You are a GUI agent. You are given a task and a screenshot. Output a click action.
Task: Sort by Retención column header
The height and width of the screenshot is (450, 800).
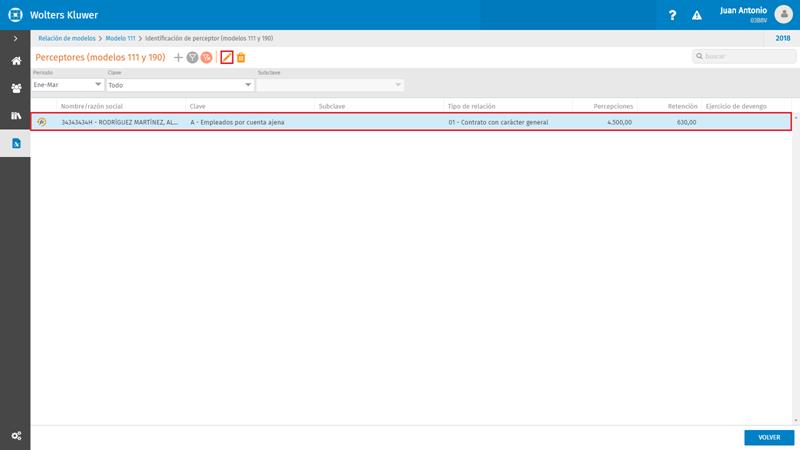point(682,106)
